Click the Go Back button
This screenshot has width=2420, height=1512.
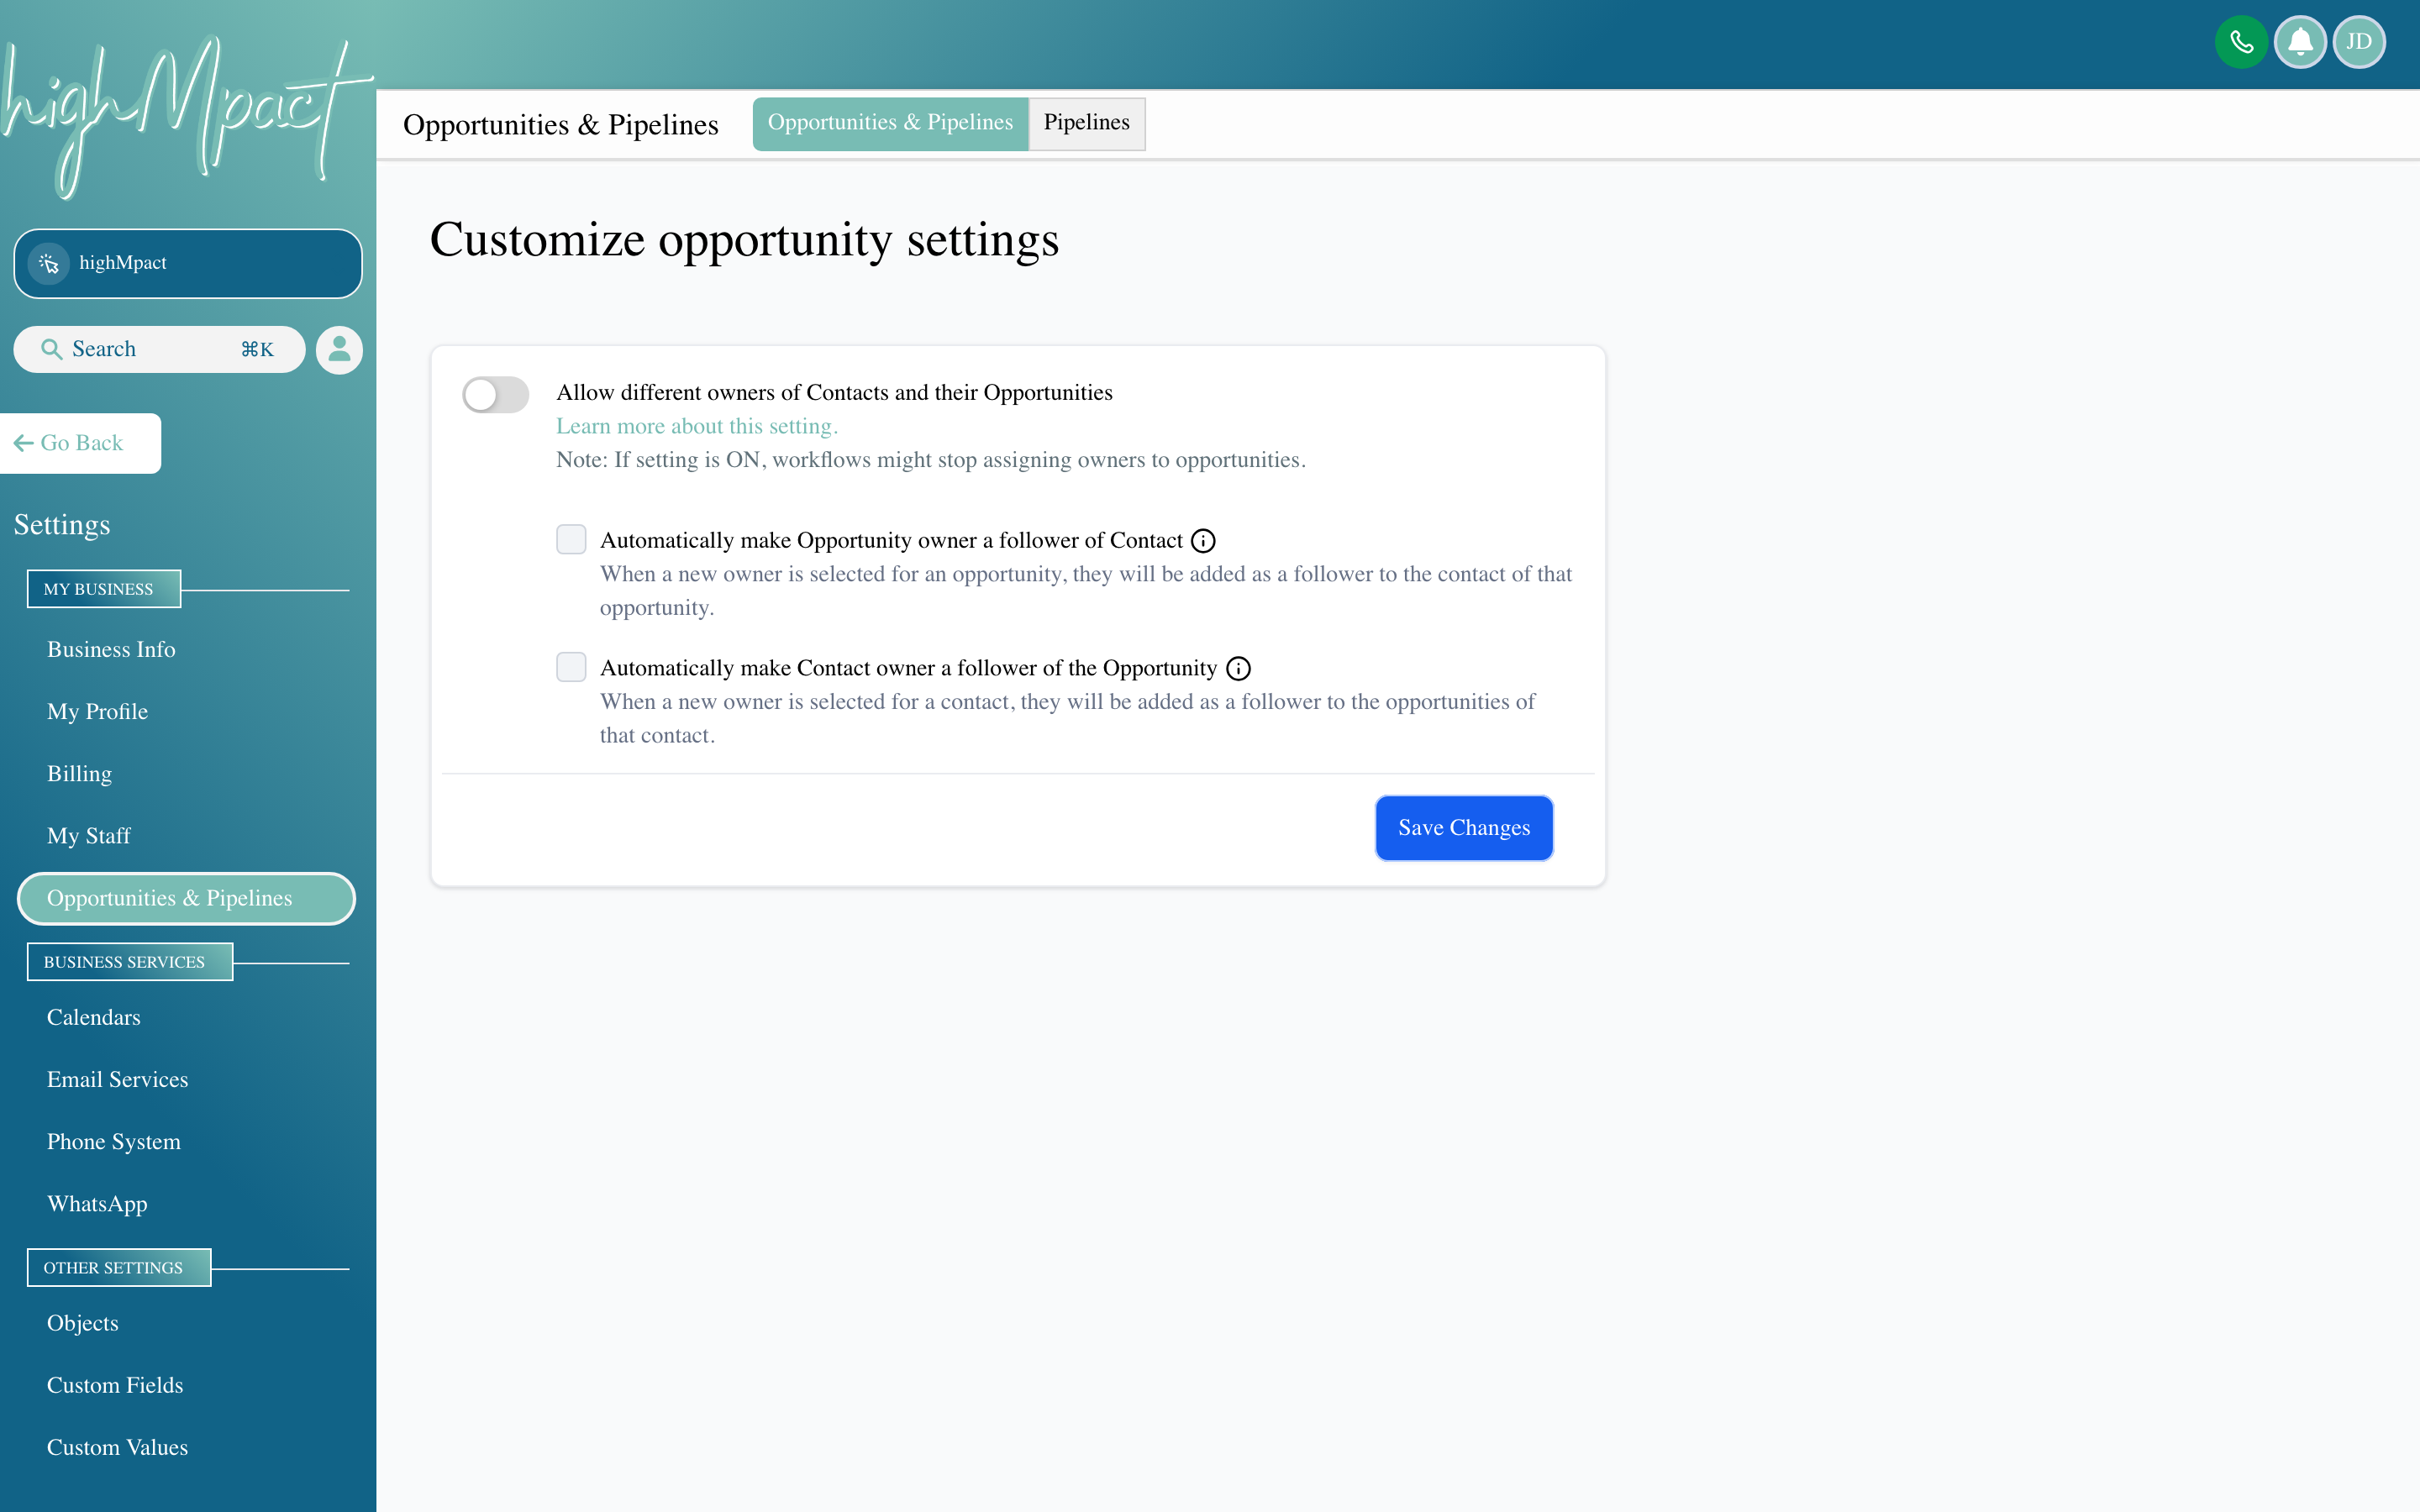coord(80,443)
